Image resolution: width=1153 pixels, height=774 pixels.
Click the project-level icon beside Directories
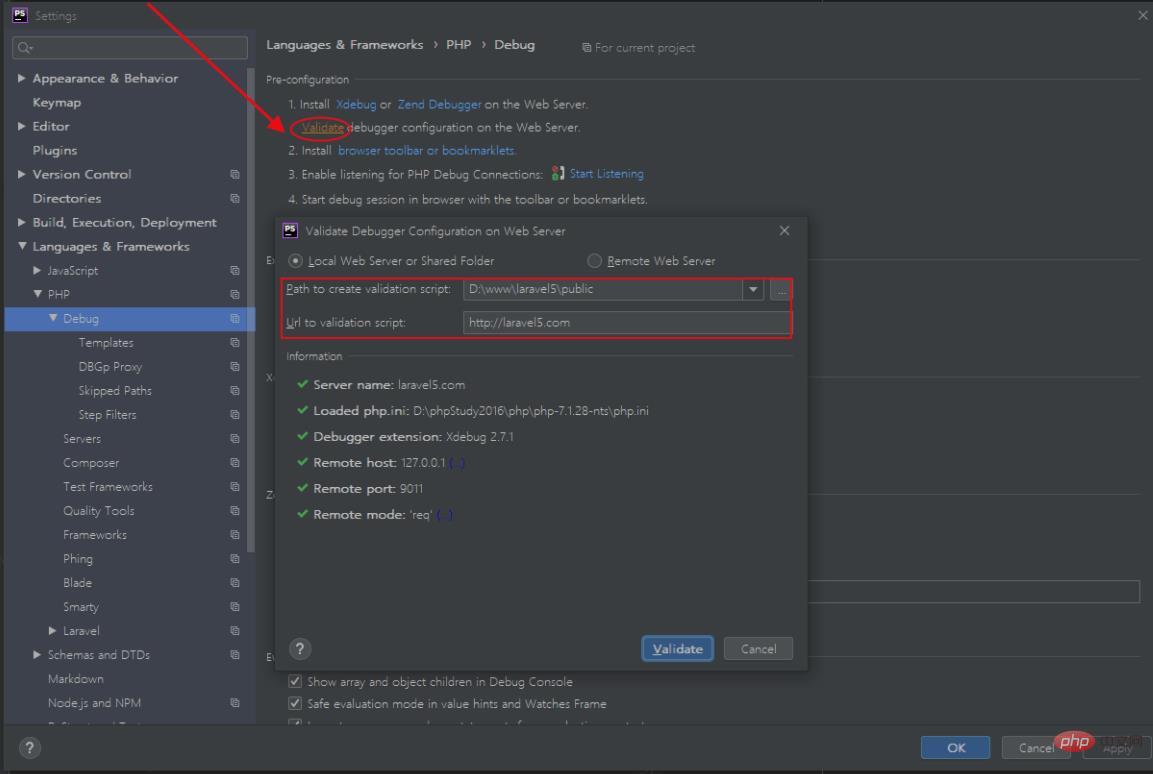pos(235,198)
